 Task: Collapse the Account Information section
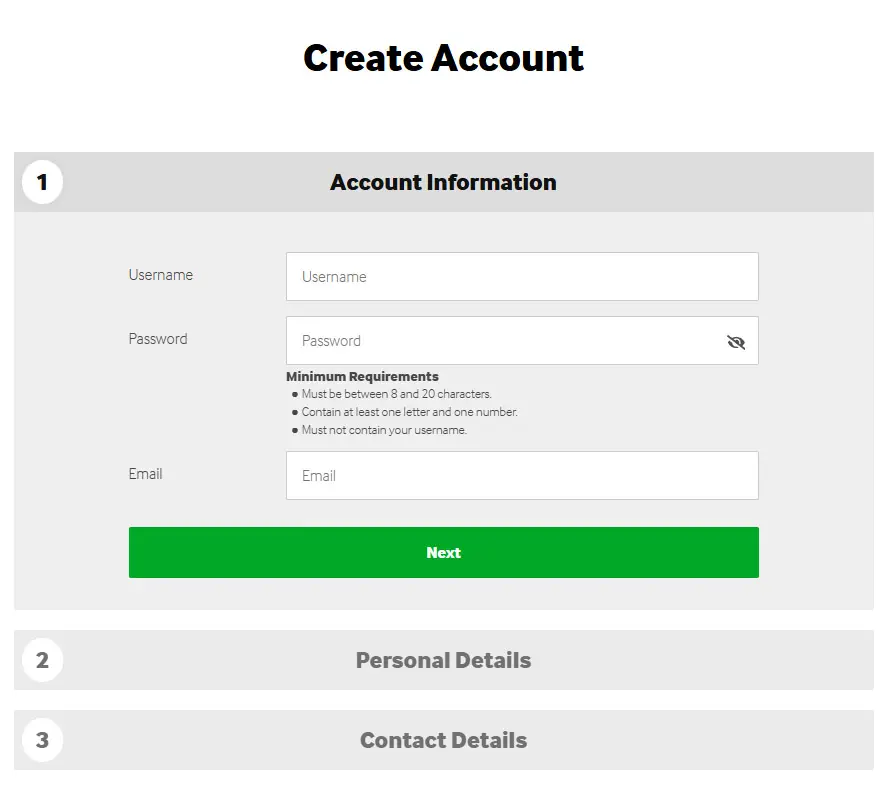pyautogui.click(x=443, y=182)
